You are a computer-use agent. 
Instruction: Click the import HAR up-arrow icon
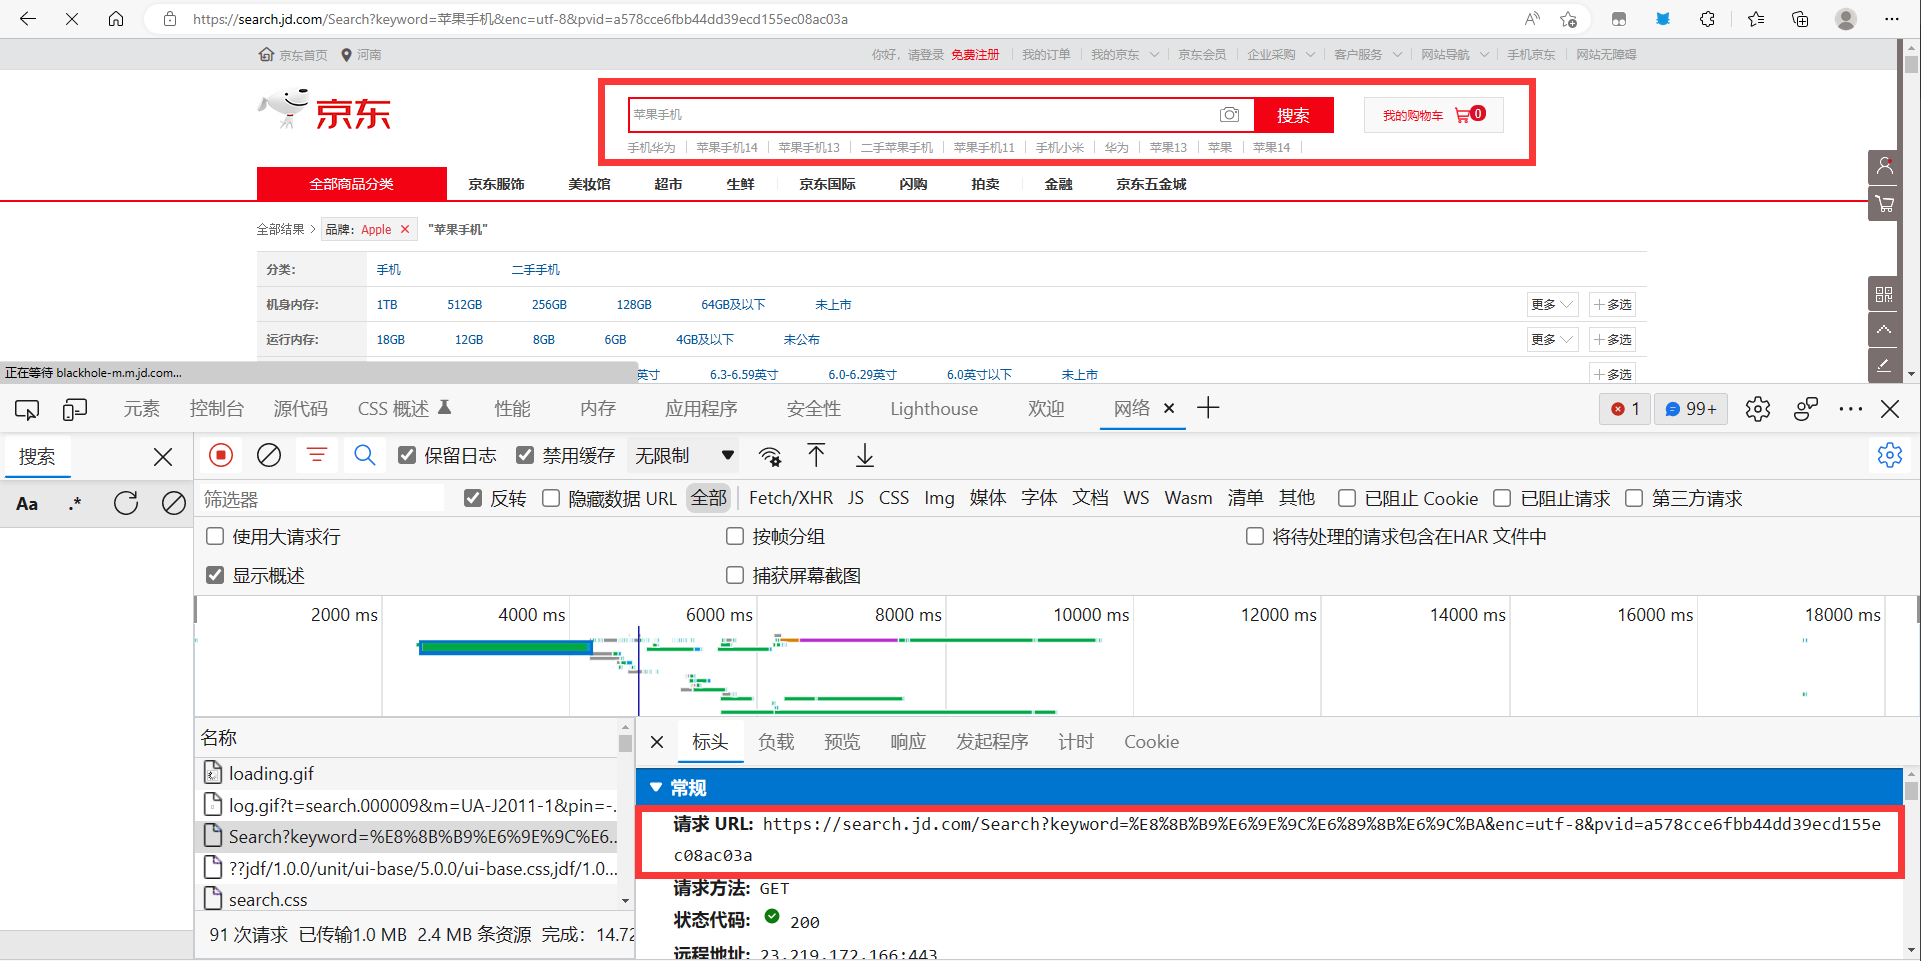(x=816, y=456)
